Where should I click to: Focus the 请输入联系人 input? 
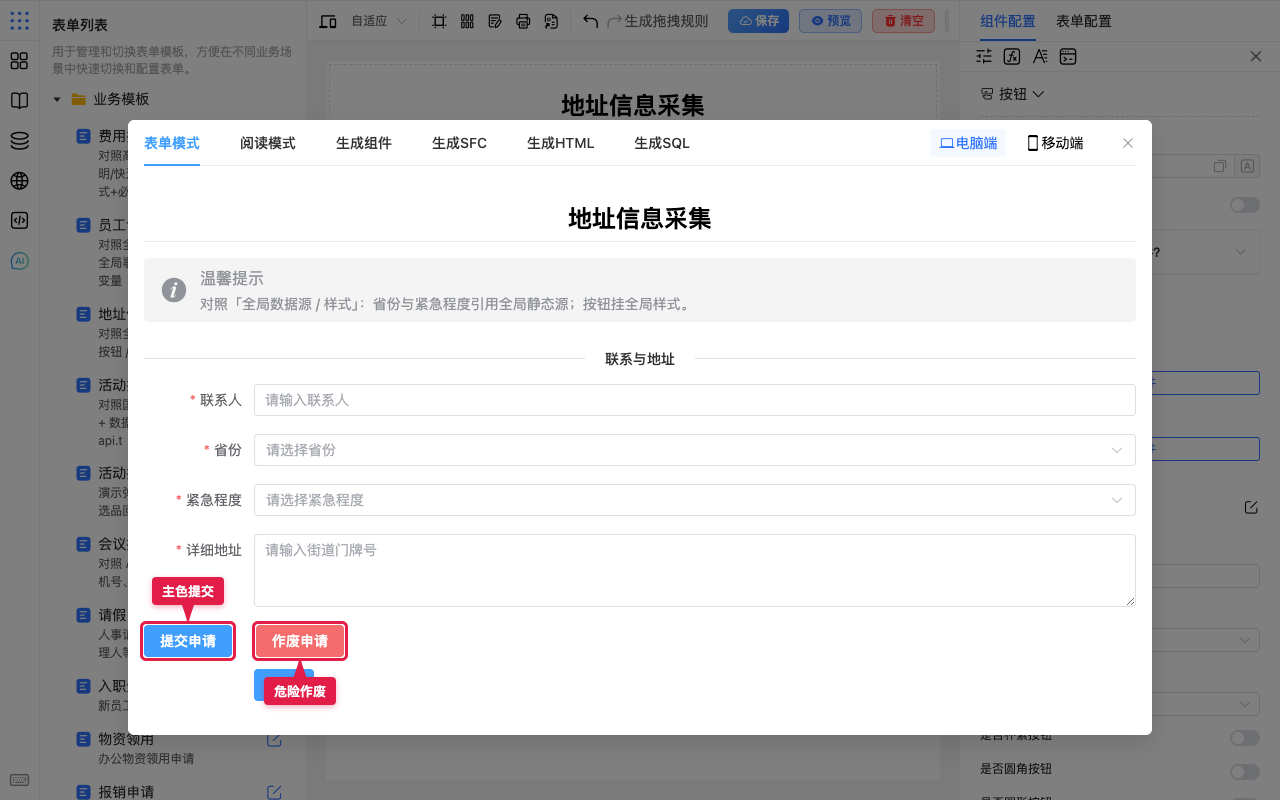click(695, 400)
